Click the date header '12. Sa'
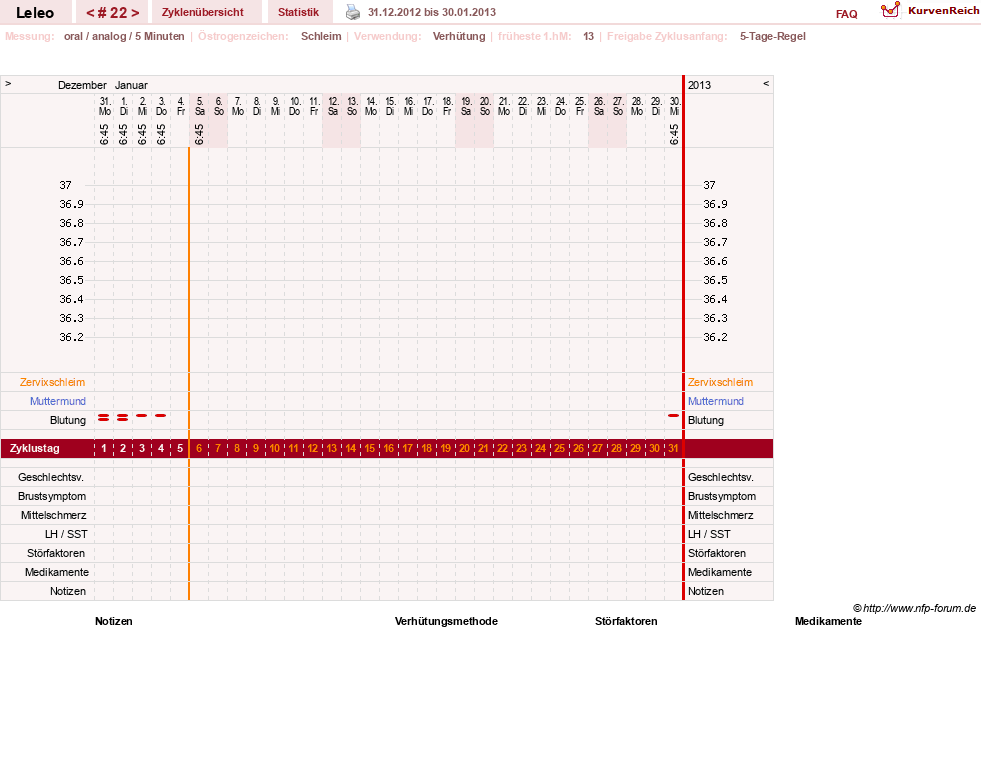 click(x=333, y=106)
